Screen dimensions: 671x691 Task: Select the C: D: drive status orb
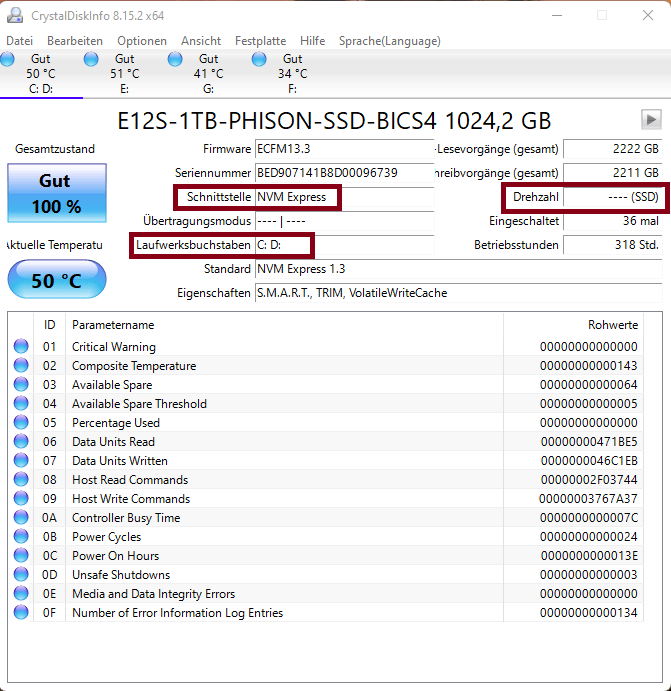tap(7, 59)
